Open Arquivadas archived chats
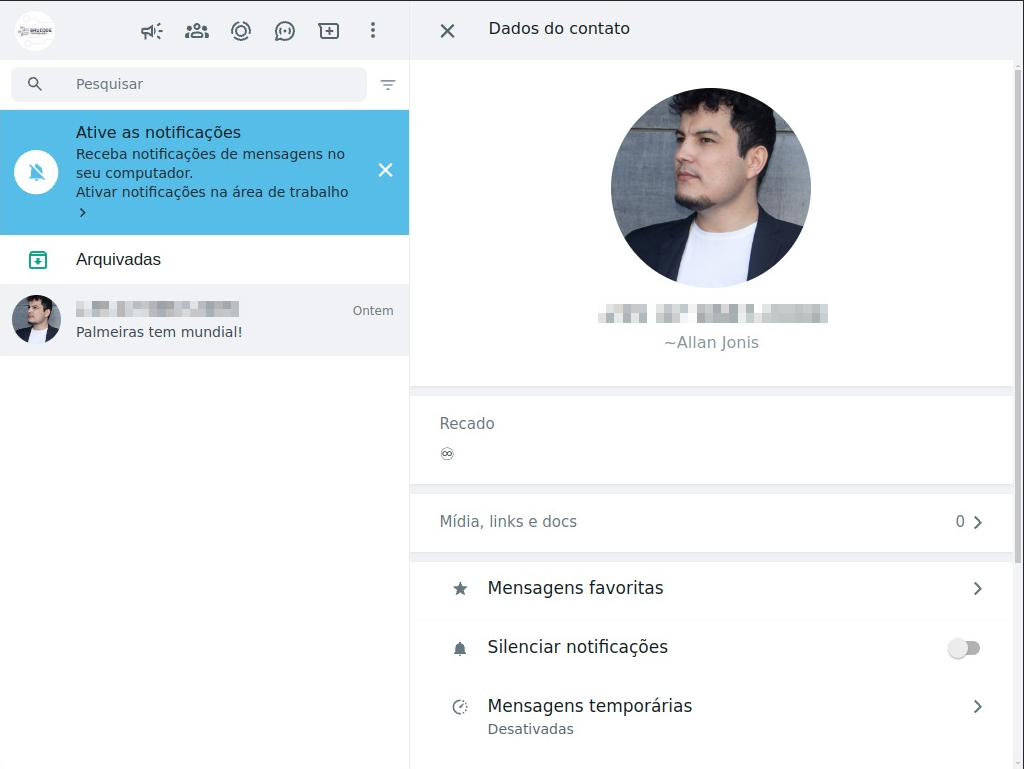This screenshot has width=1024, height=769. coord(204,259)
